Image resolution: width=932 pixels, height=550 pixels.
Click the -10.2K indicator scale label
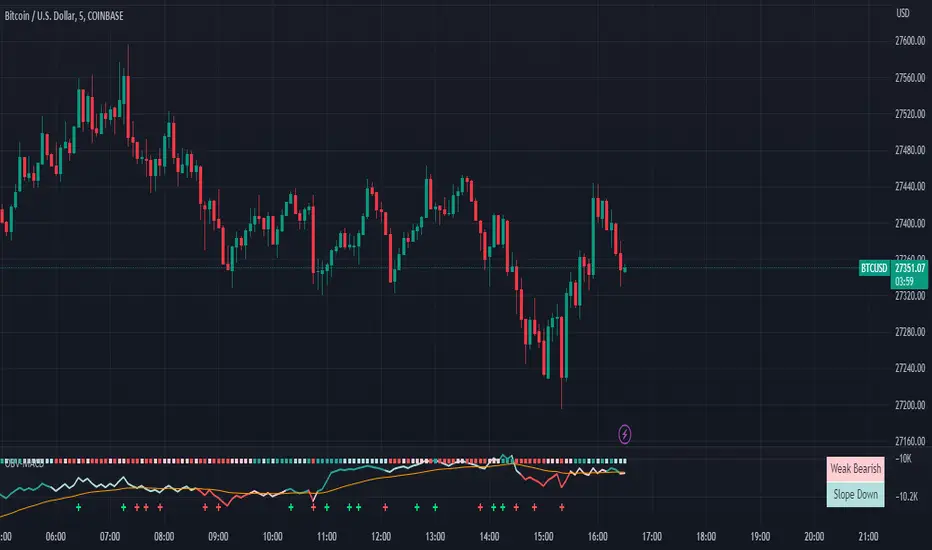coord(907,496)
